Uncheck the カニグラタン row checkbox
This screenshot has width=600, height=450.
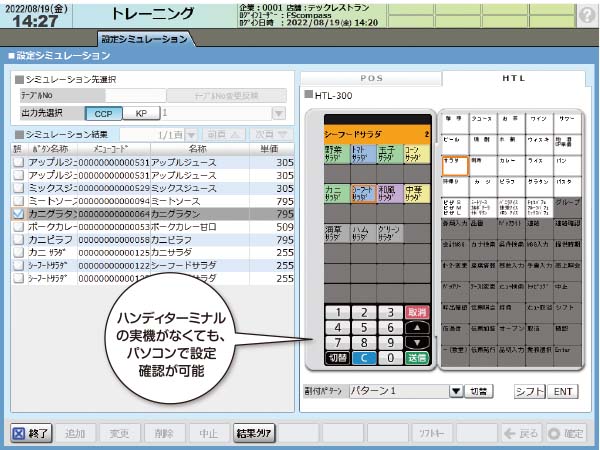coord(18,213)
